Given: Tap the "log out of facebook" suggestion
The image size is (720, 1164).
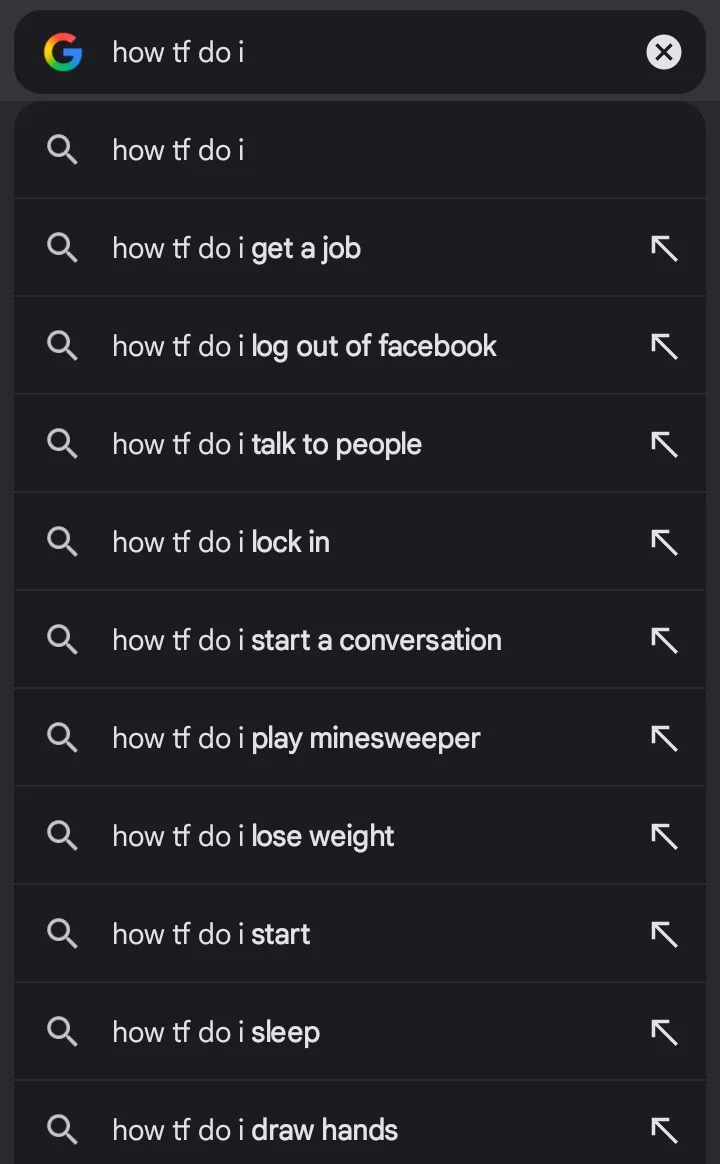Looking at the screenshot, I should click(304, 346).
